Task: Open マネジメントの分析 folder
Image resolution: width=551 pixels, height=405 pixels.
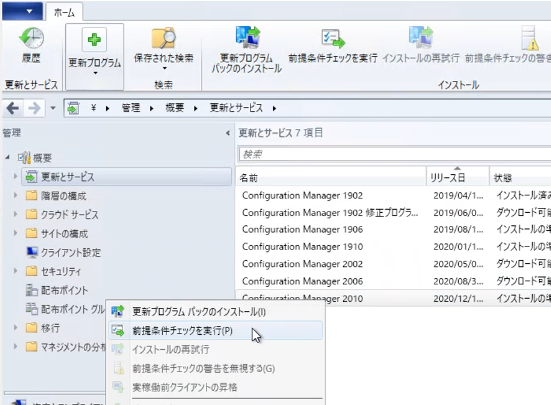Action: [x=65, y=347]
